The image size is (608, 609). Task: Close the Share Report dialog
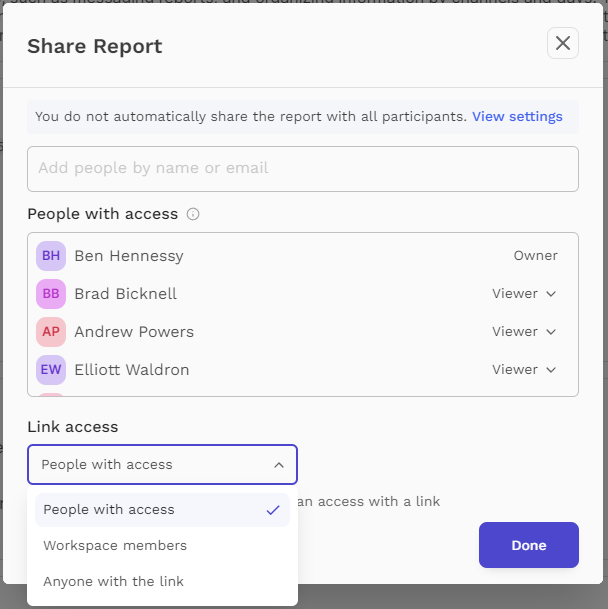tap(563, 43)
